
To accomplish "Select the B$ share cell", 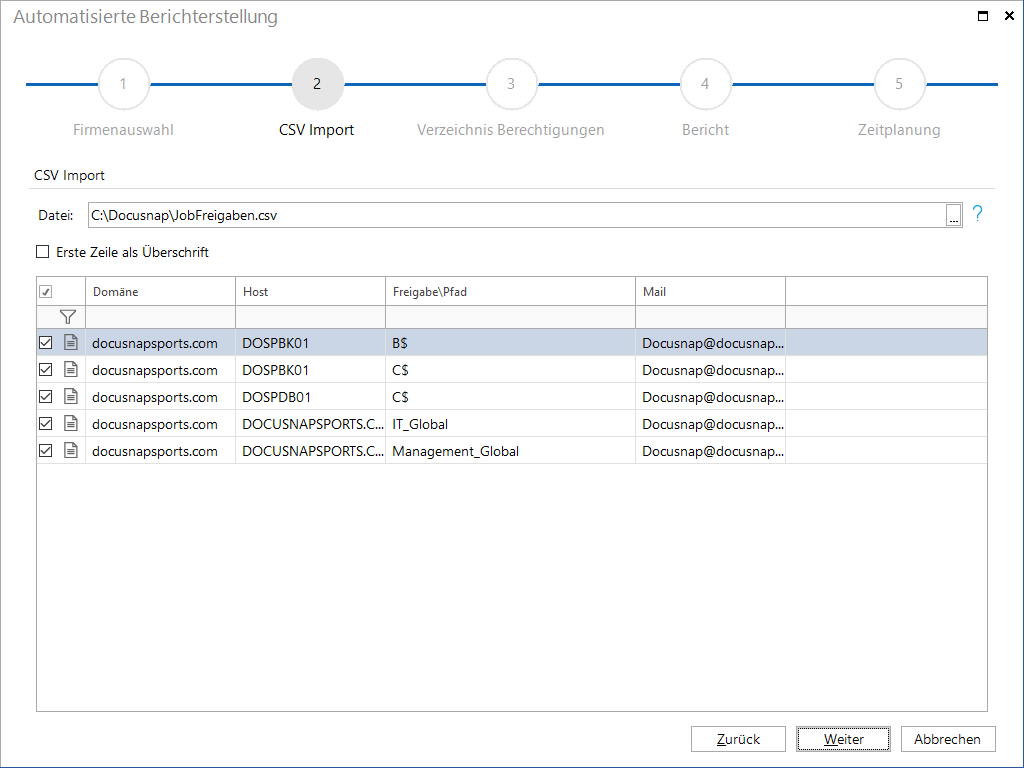I will (510, 342).
